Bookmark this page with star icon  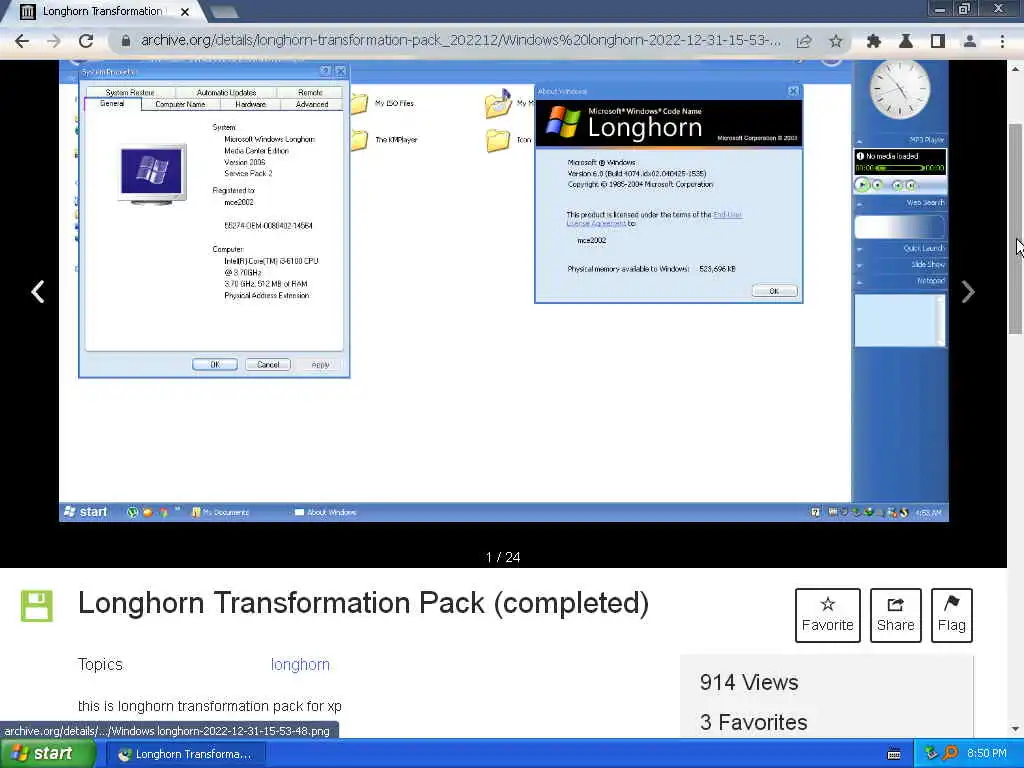click(x=835, y=41)
